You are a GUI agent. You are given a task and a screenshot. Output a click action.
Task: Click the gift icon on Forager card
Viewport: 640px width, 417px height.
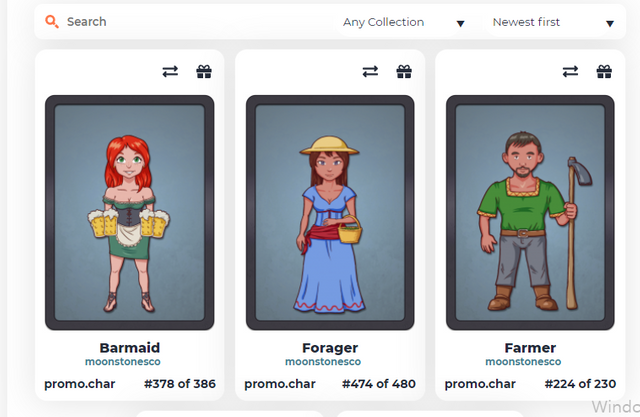click(404, 72)
